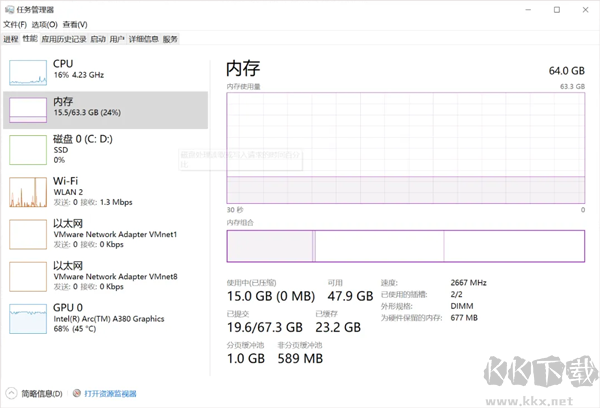This screenshot has height=408, width=600.
Task: Select the VMnet8 Ethernet adapter graph thumbnail
Action: (x=28, y=274)
